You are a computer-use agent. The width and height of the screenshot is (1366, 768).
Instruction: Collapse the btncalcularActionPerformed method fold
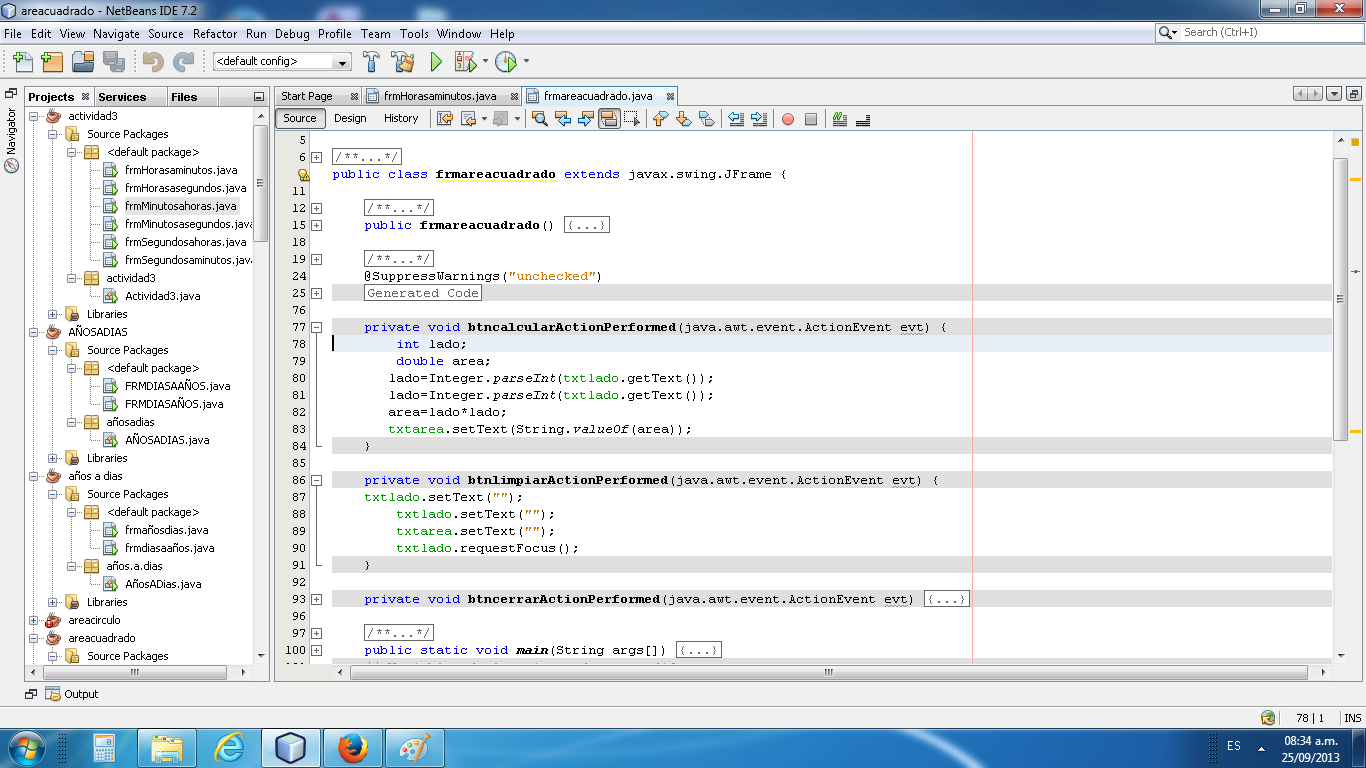point(314,327)
